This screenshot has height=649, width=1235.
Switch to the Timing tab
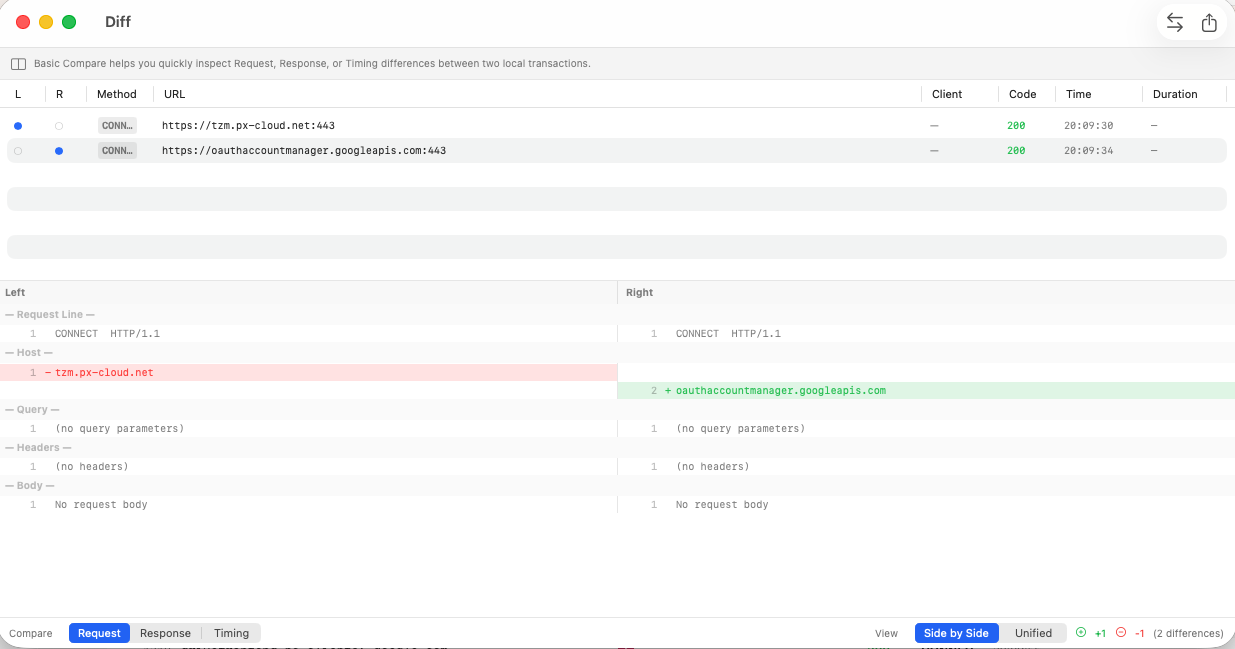[x=231, y=633]
